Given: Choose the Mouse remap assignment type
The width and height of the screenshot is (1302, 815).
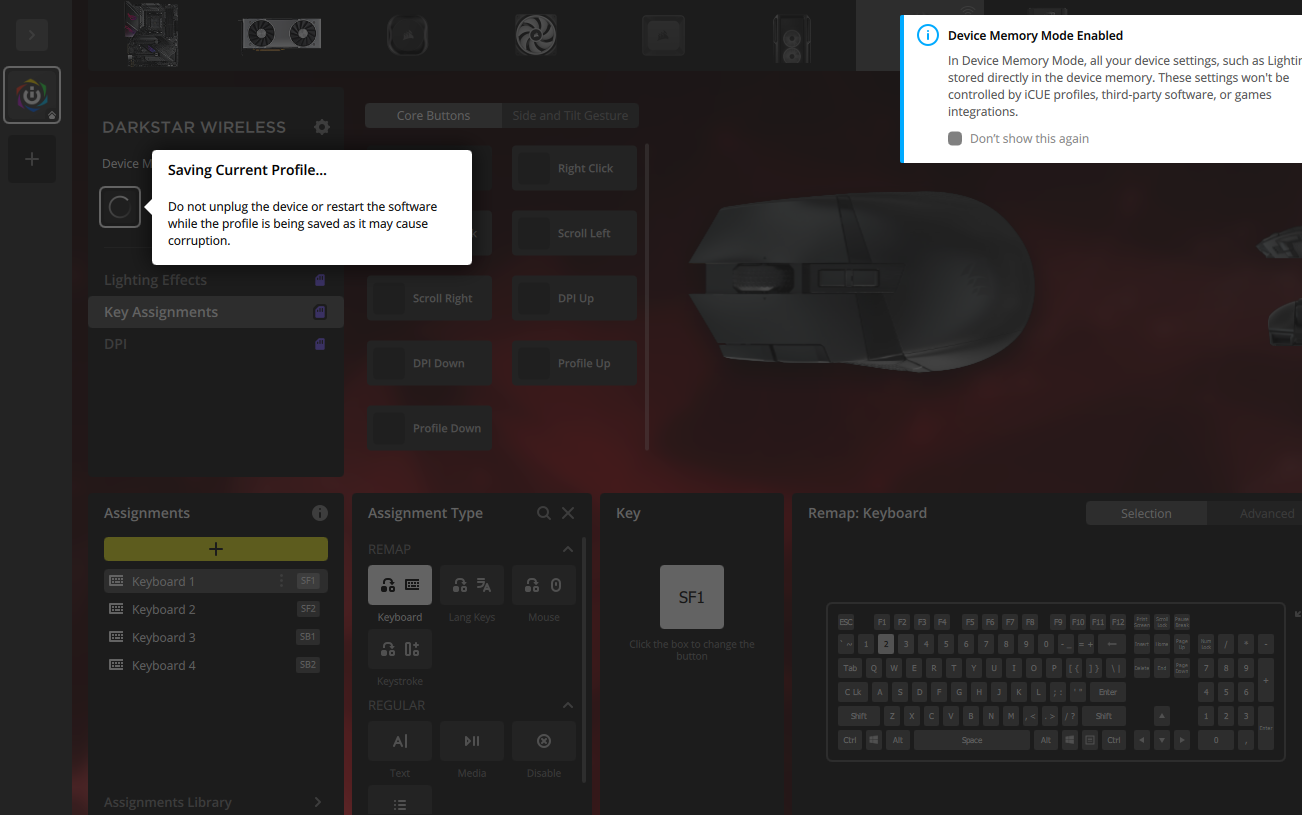Looking at the screenshot, I should pos(543,585).
